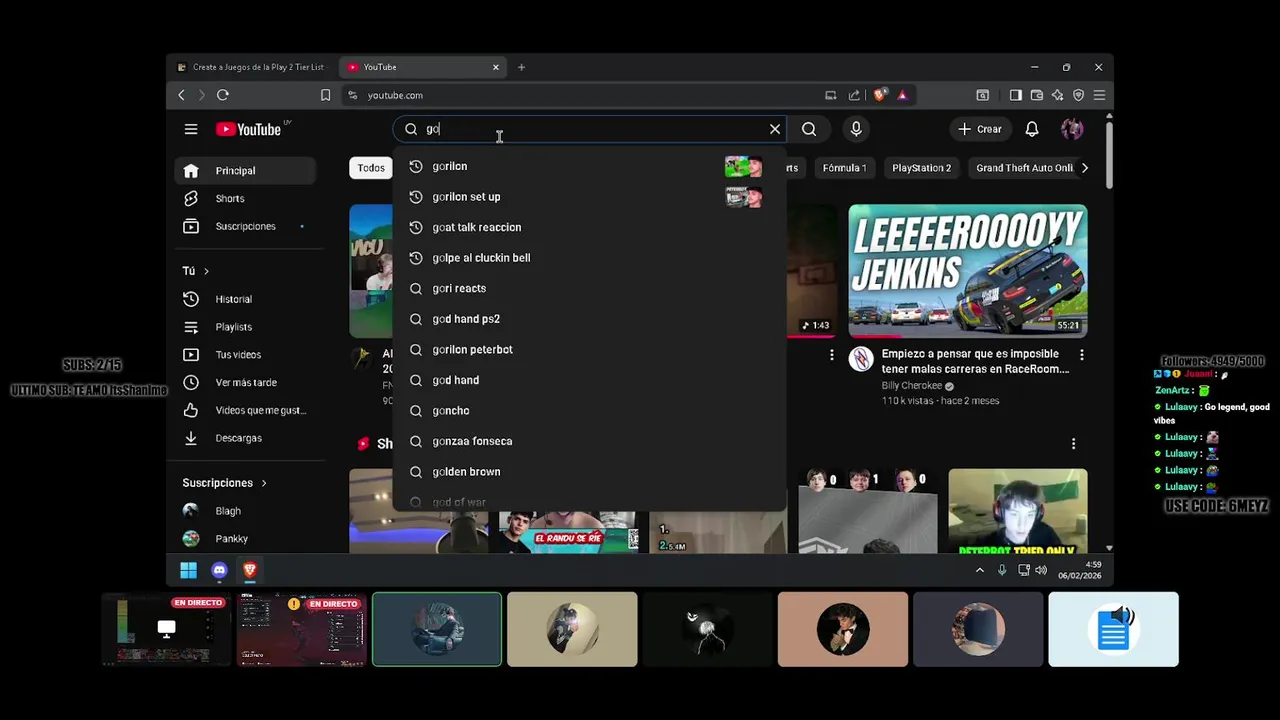
Task: Click the magnifier search button
Action: [809, 129]
